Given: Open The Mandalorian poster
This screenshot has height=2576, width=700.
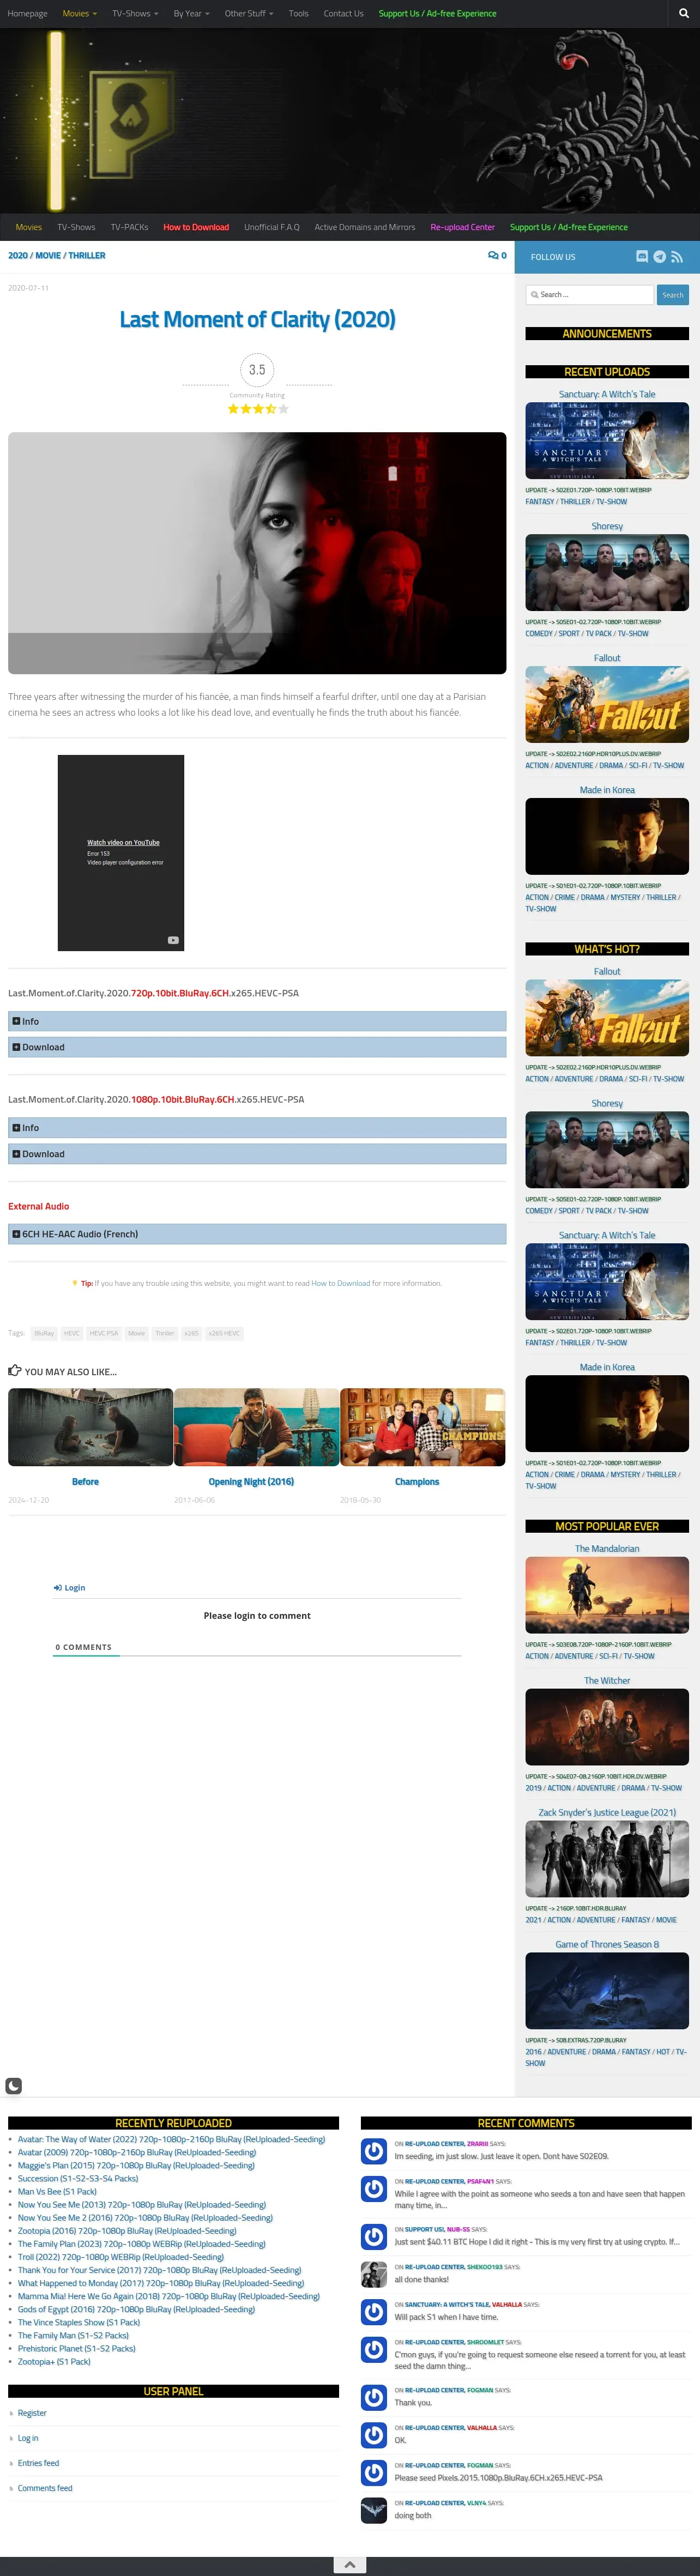Looking at the screenshot, I should (607, 1594).
